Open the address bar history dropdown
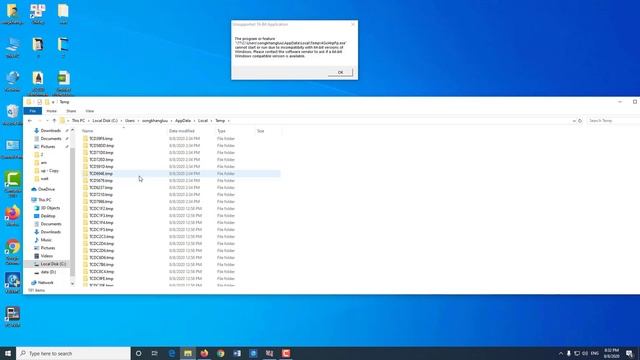This screenshot has width=640, height=360. pyautogui.click(x=574, y=121)
